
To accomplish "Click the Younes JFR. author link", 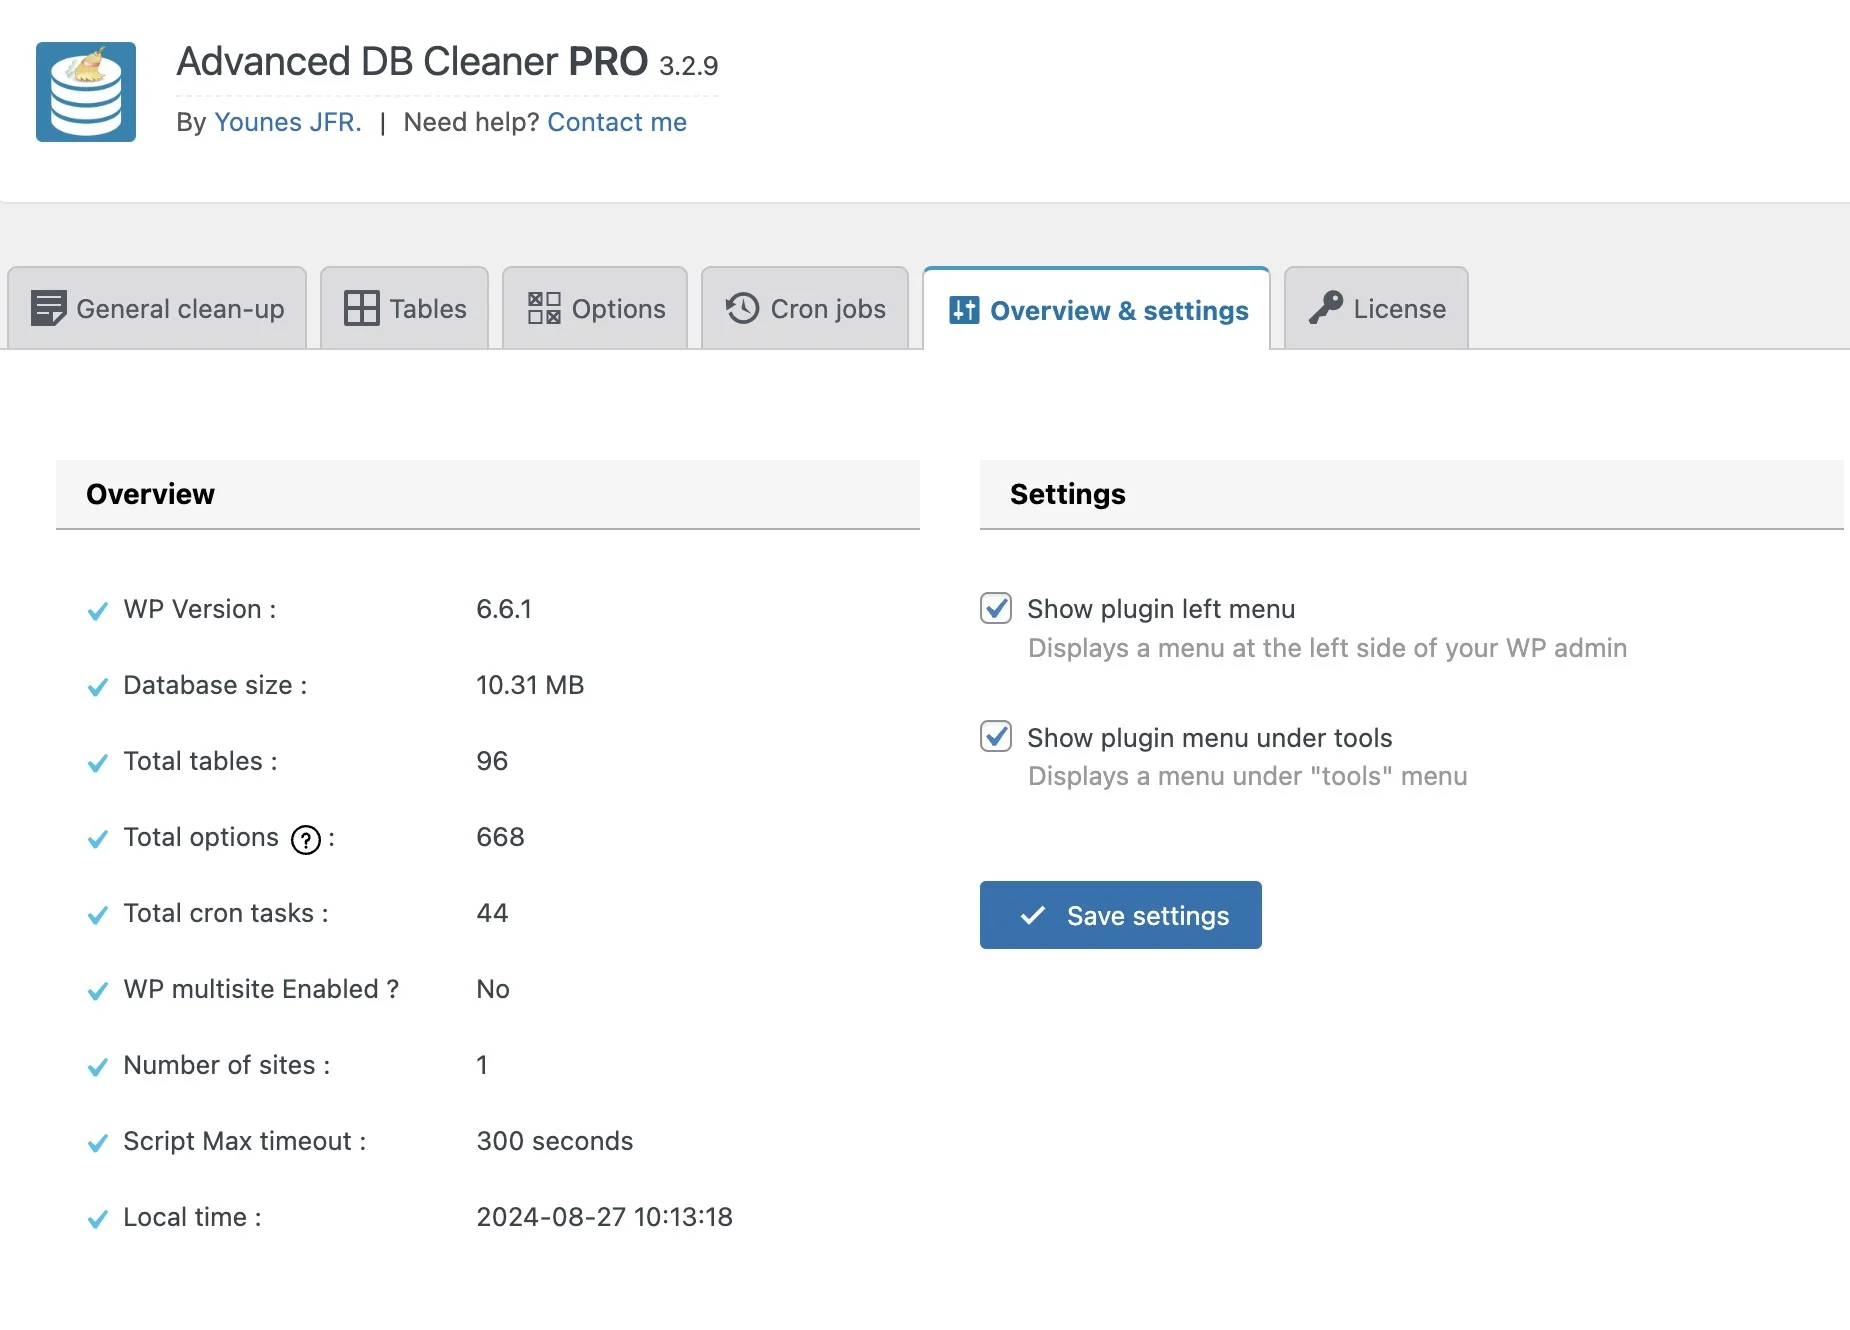I will coord(288,122).
